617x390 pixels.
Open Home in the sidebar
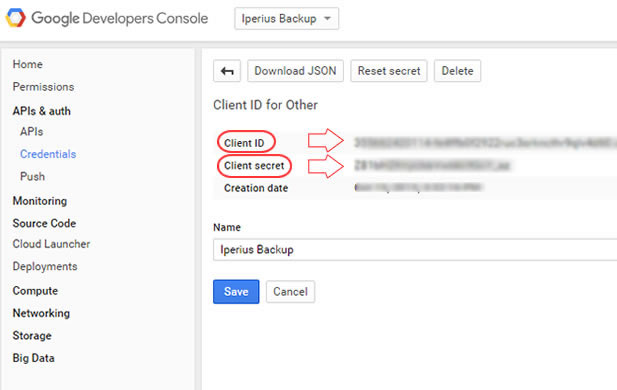click(x=28, y=64)
